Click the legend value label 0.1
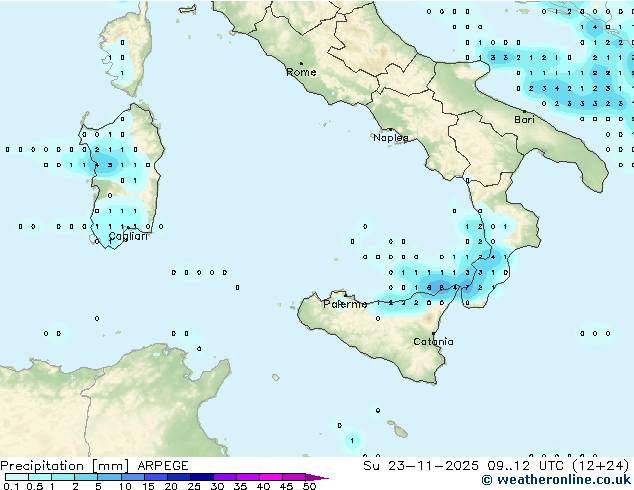 10,486
